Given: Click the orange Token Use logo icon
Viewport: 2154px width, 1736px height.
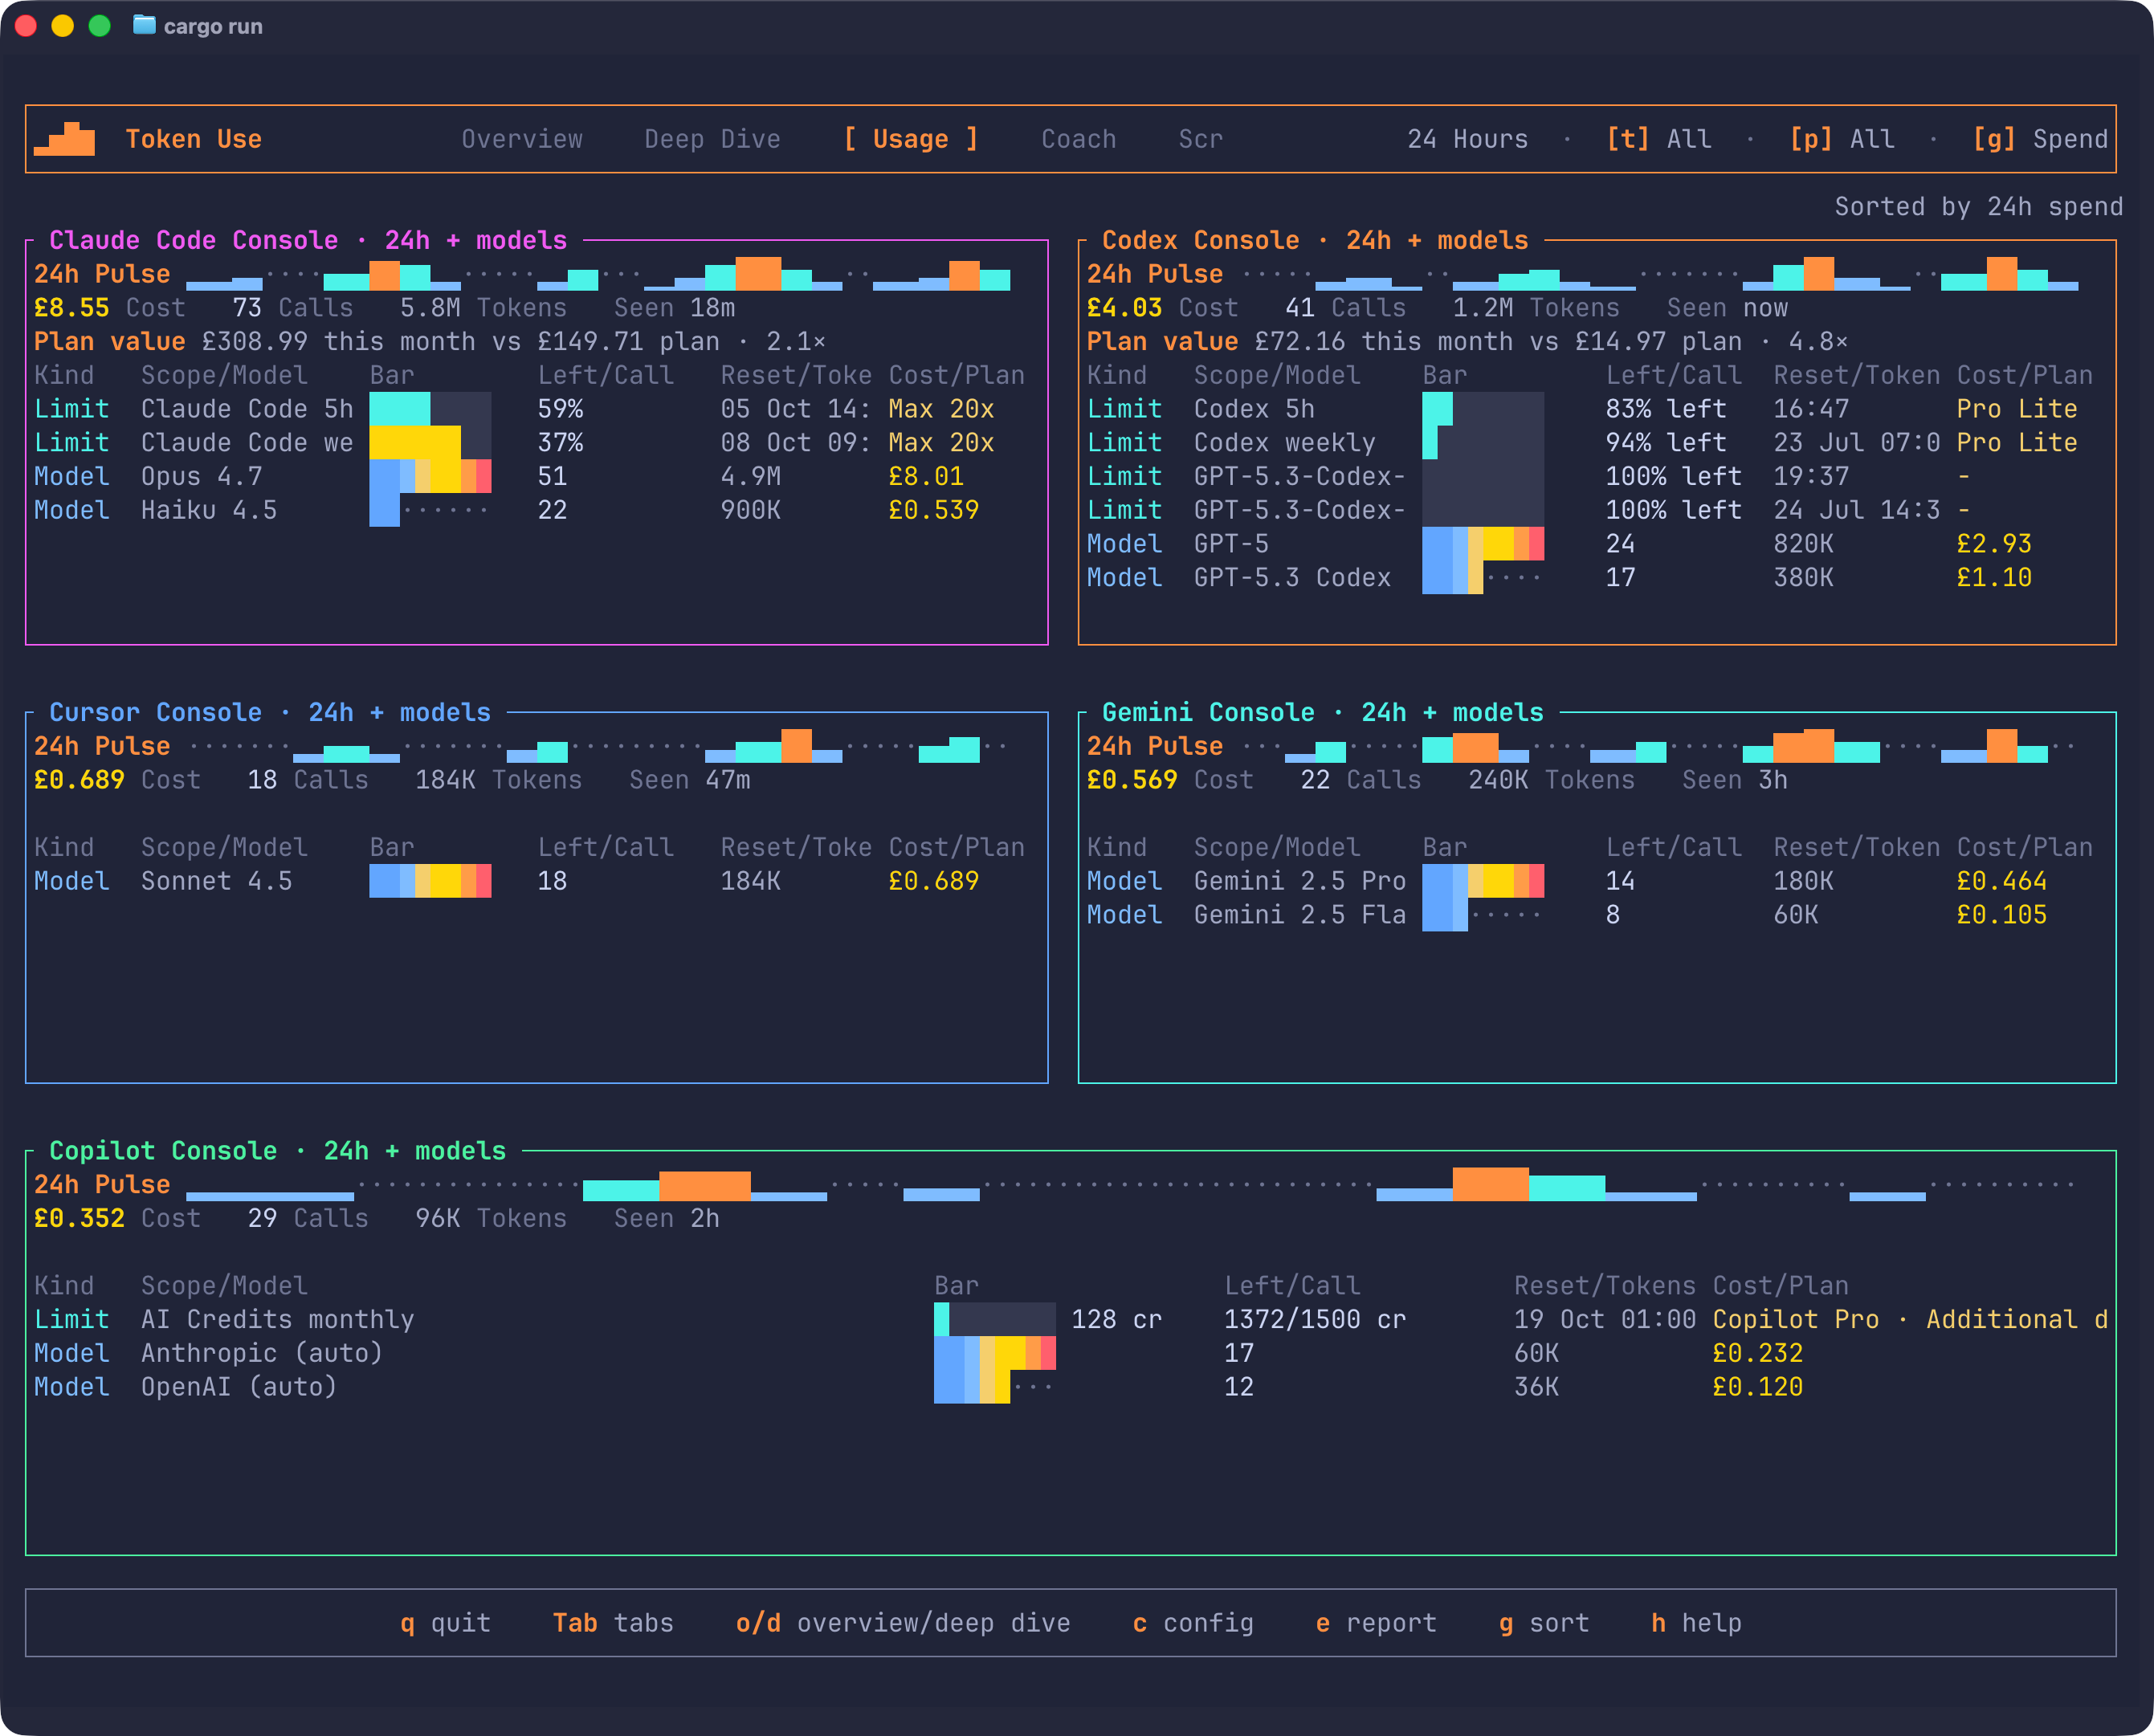Looking at the screenshot, I should (x=64, y=138).
